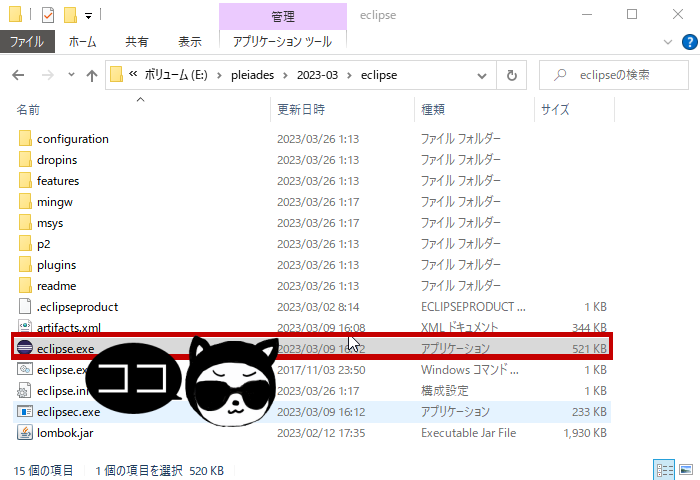Open the recent locations dropdown arrow
Viewport: 700px width, 480px height.
click(71, 75)
